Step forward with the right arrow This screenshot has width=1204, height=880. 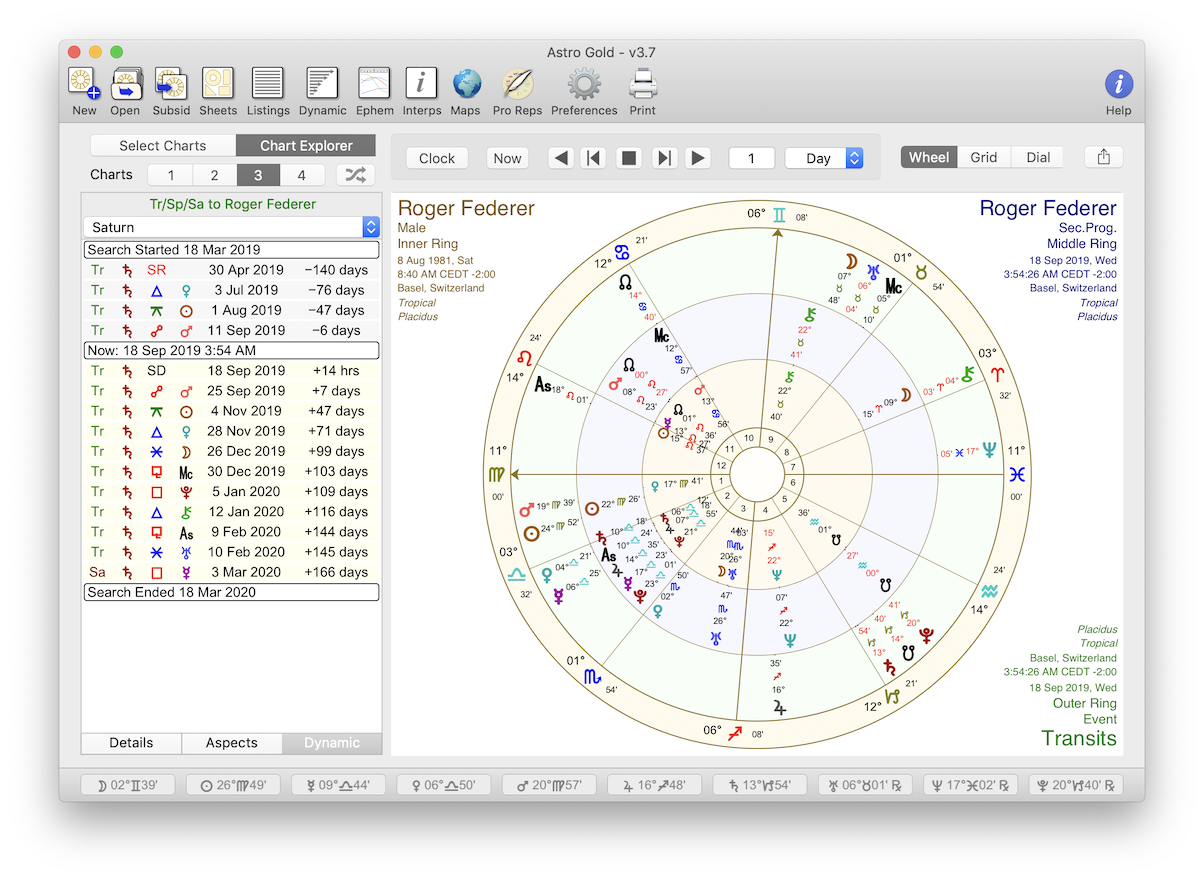[x=698, y=158]
